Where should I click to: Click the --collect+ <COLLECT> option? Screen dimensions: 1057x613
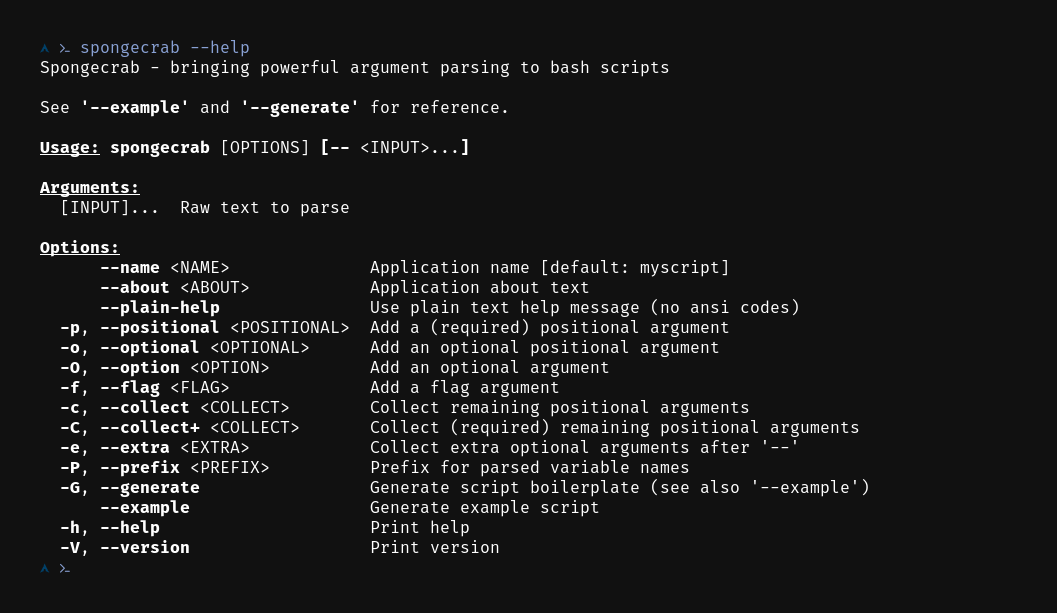click(x=200, y=428)
